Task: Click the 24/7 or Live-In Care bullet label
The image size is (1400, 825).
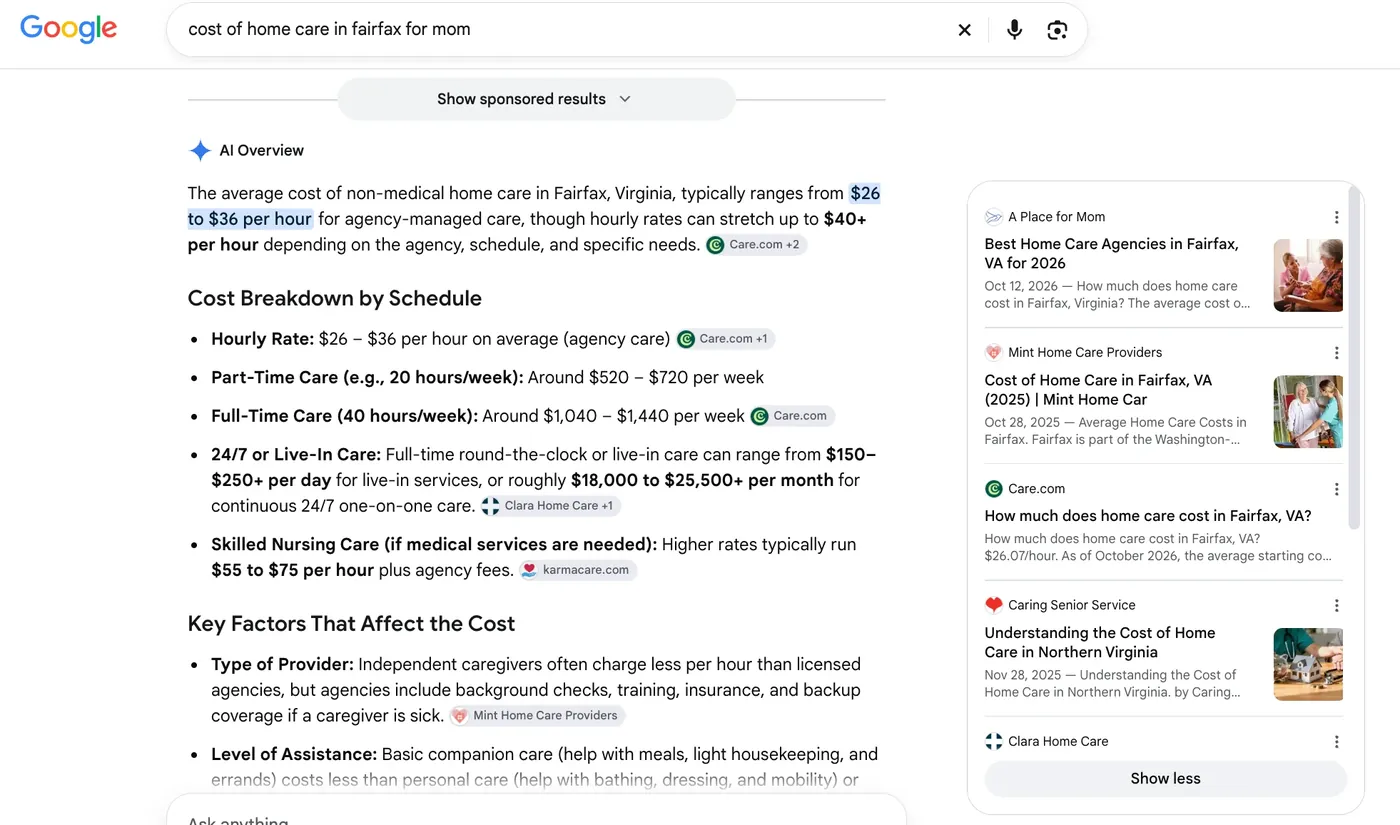Action: [296, 455]
